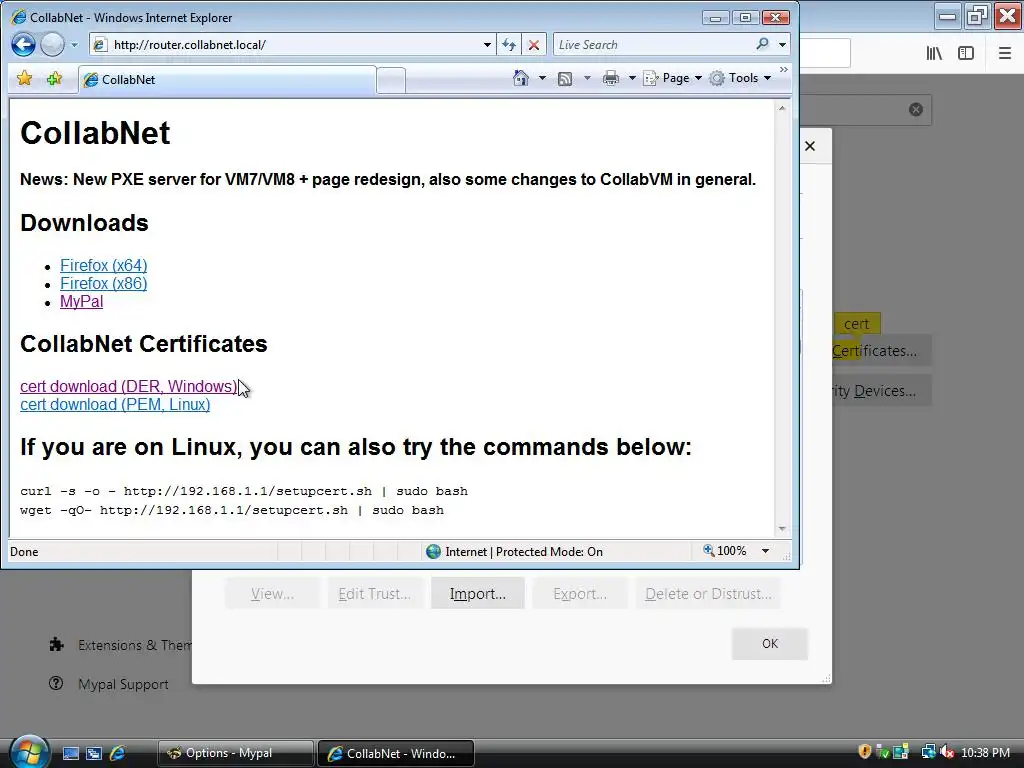Click the IE Home icon

[x=520, y=78]
